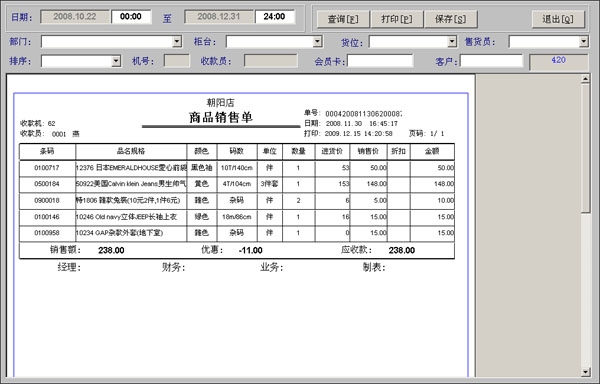Open the 排序 sort order dropdown
This screenshot has width=600, height=384.
tap(116, 61)
